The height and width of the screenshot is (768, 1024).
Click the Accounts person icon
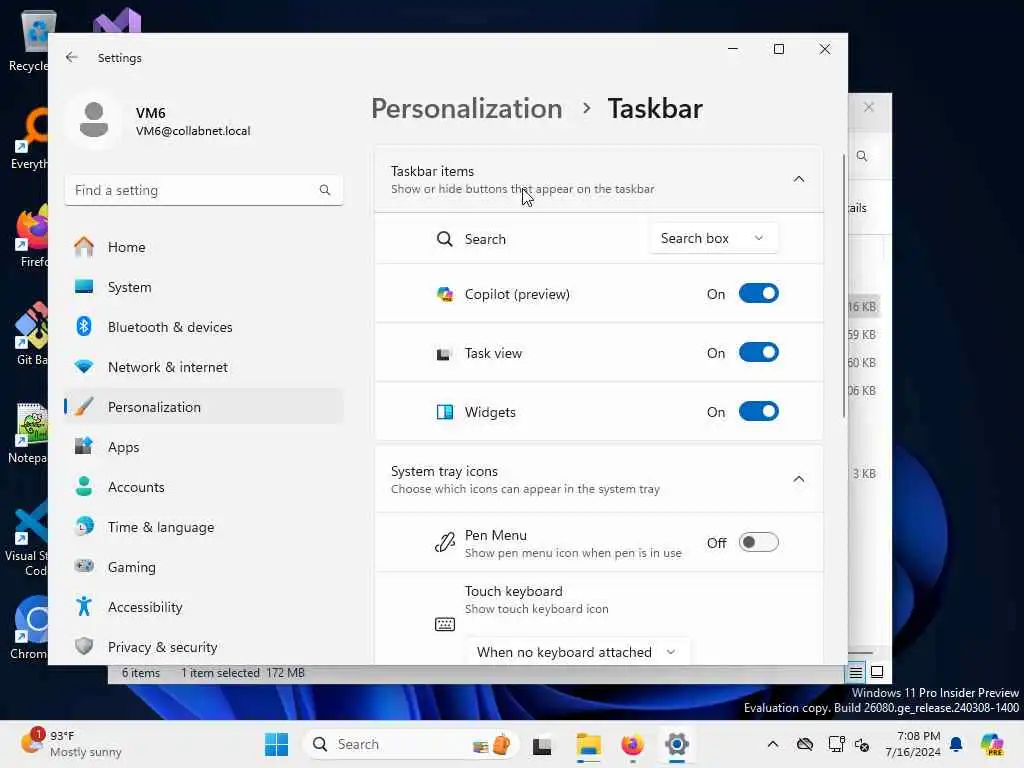pos(84,487)
